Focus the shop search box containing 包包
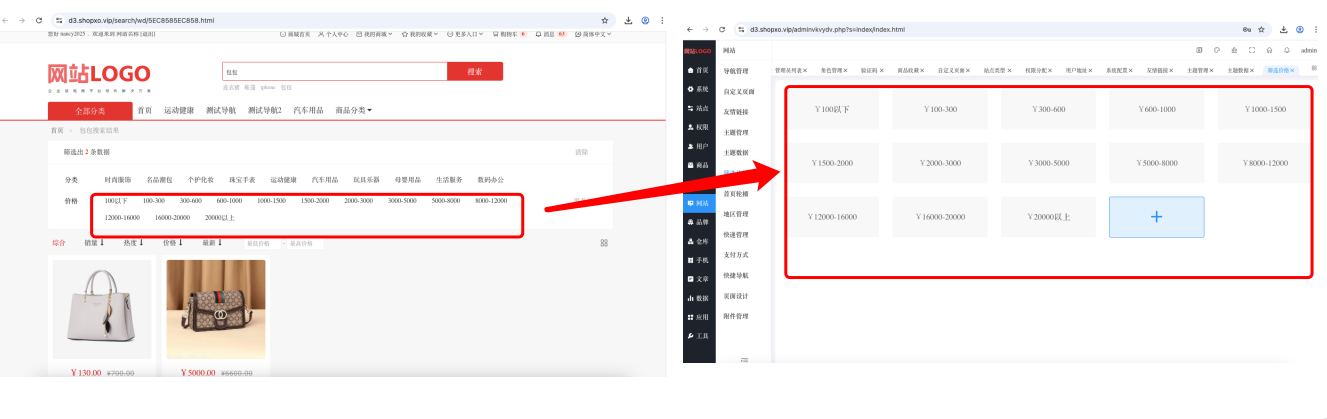 (x=334, y=71)
